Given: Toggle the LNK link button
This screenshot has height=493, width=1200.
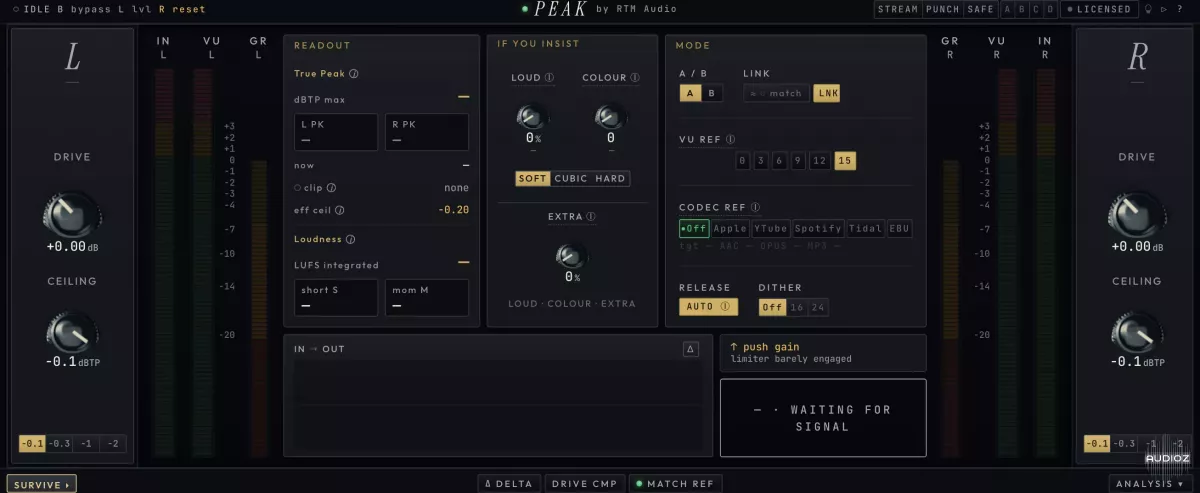Looking at the screenshot, I should pyautogui.click(x=827, y=93).
